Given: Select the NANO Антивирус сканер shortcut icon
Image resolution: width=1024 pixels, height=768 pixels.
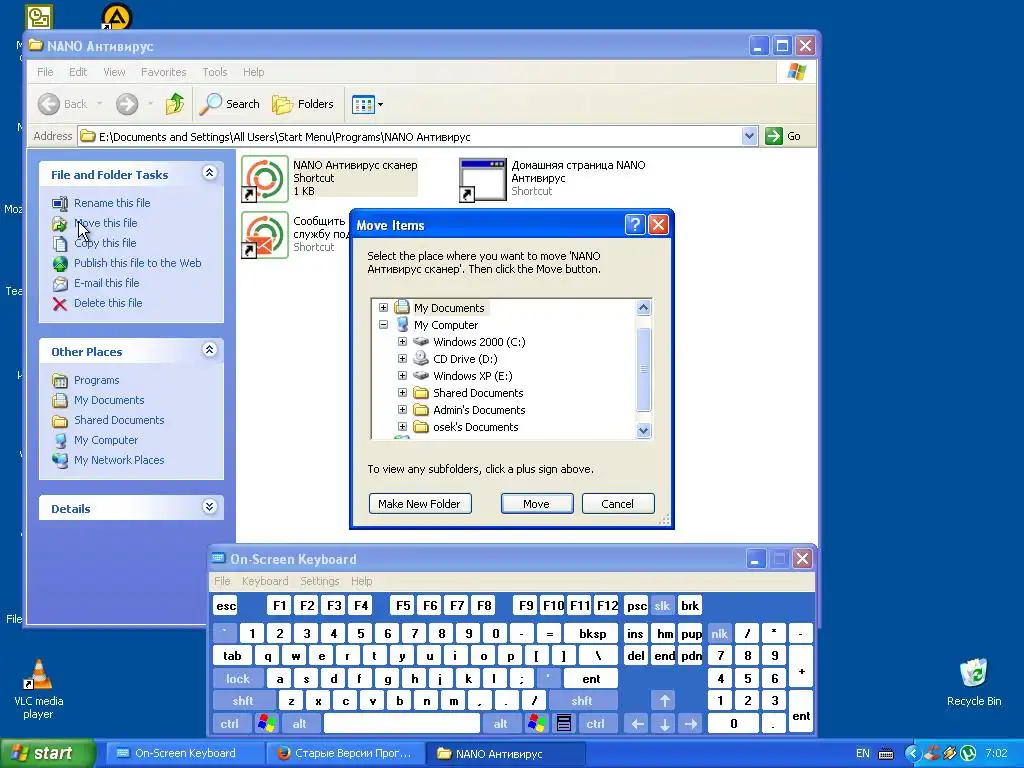Looking at the screenshot, I should [264, 178].
